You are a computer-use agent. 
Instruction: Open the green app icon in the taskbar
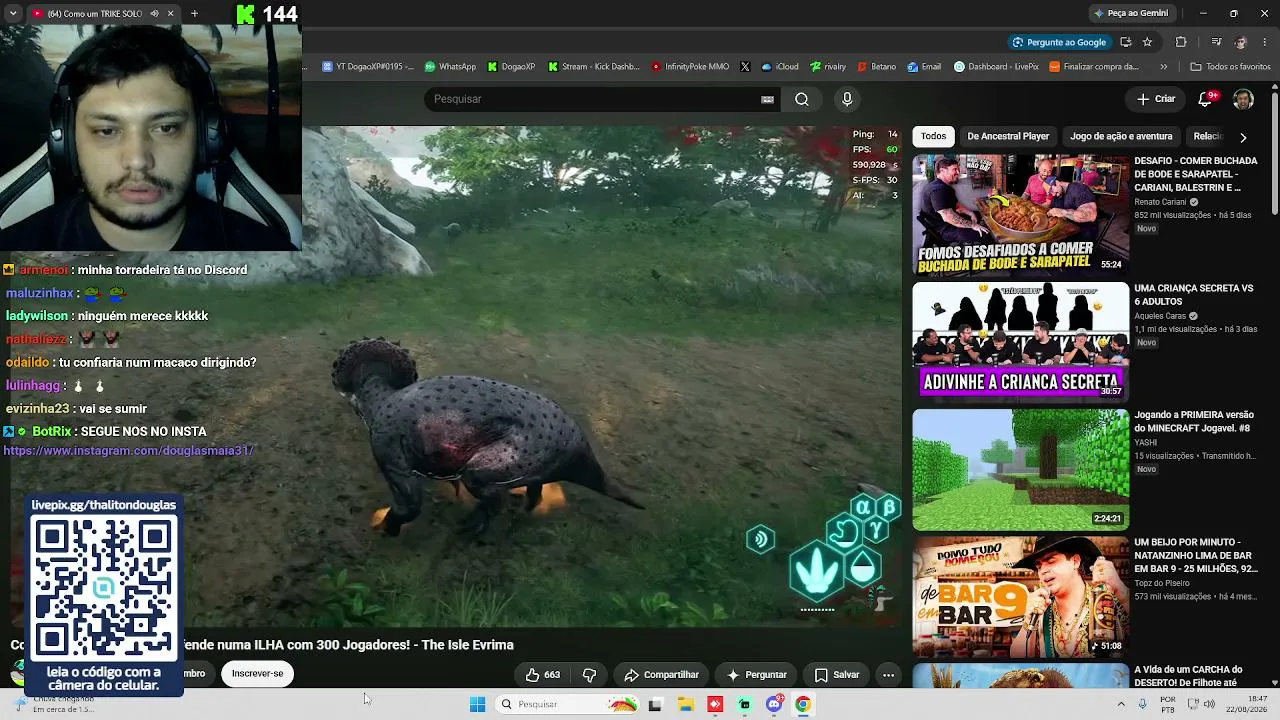744,704
